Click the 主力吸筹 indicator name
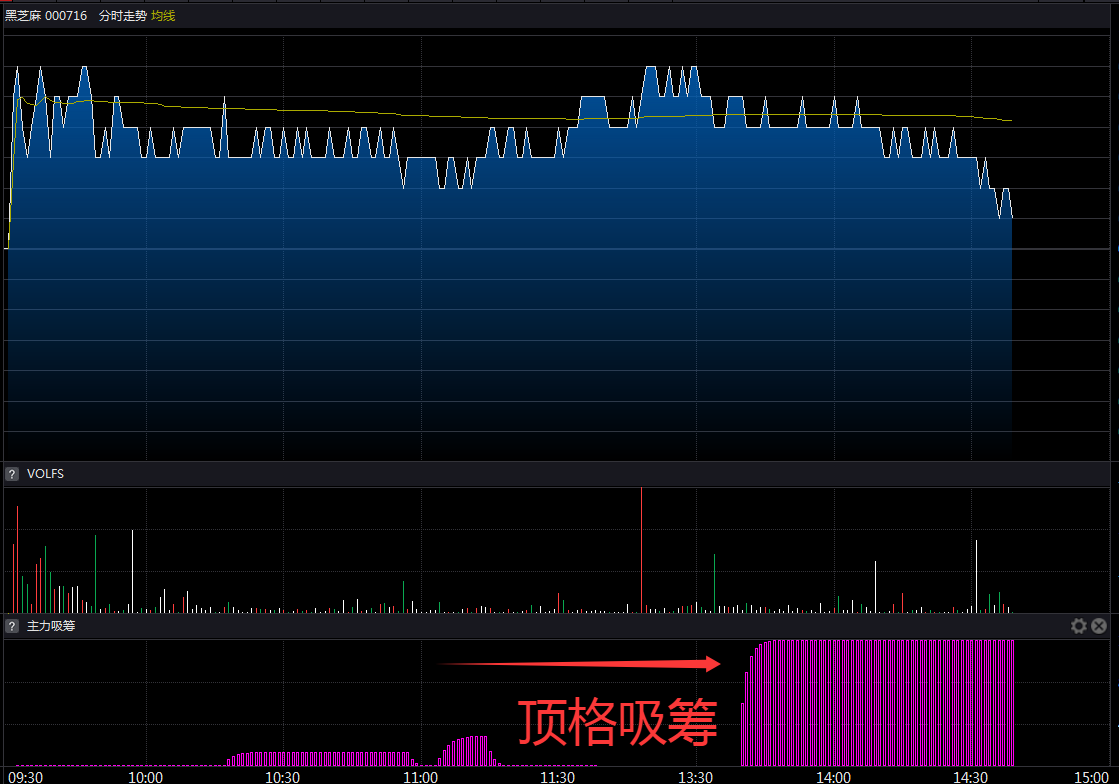1119x784 pixels. click(x=51, y=626)
